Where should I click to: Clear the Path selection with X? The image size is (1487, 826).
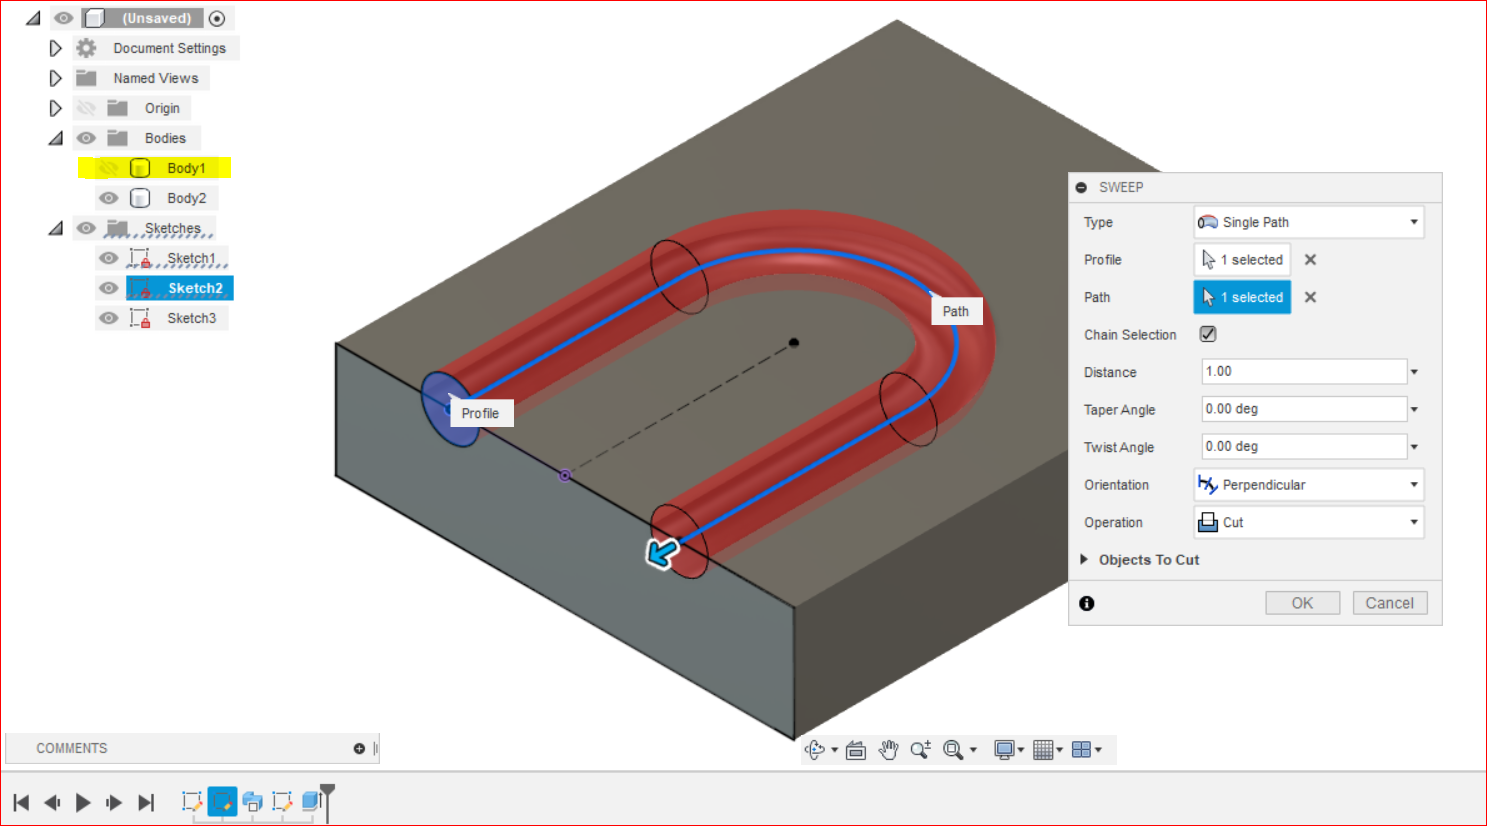[1310, 297]
